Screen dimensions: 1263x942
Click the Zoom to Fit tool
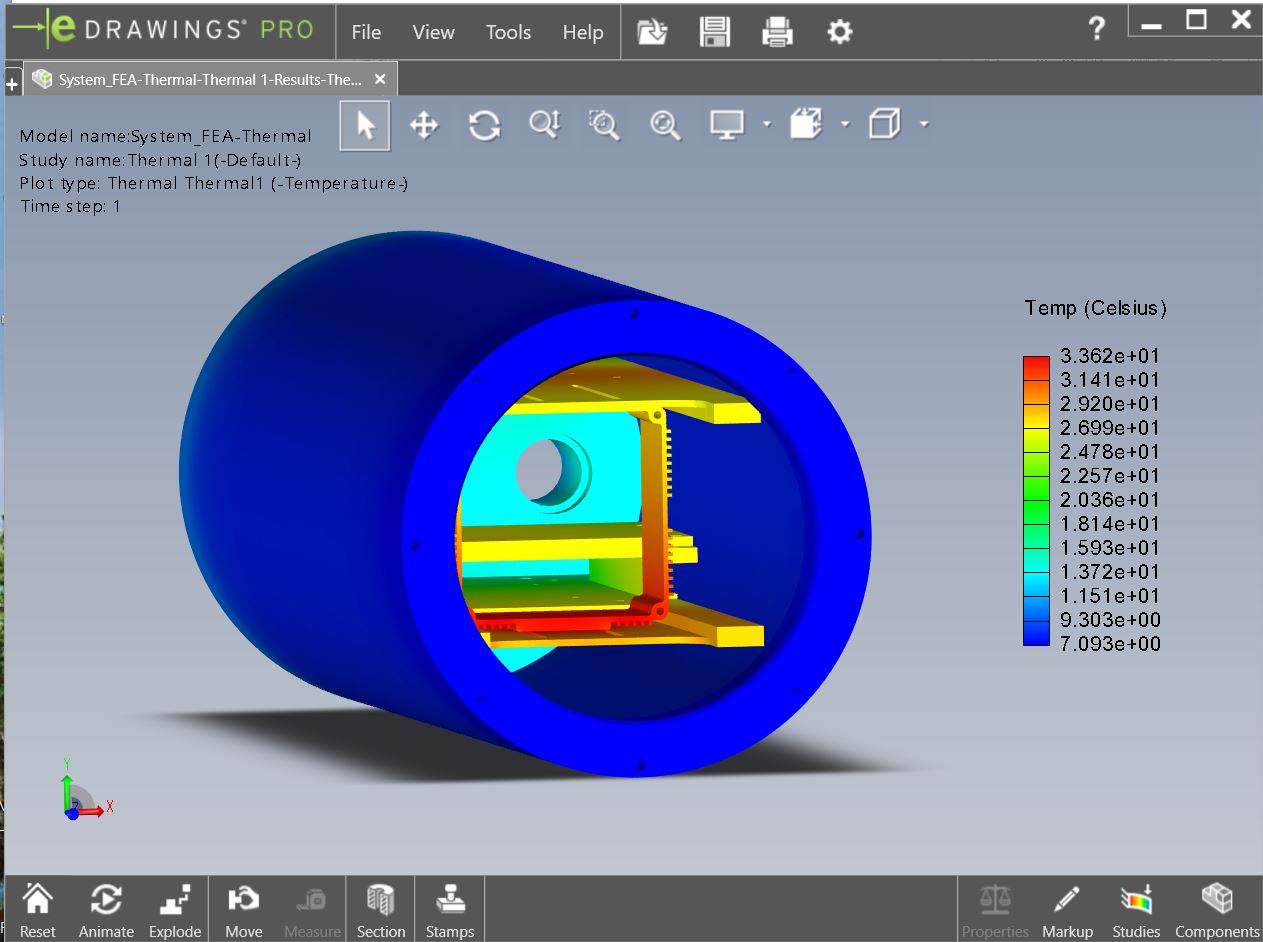pos(665,125)
